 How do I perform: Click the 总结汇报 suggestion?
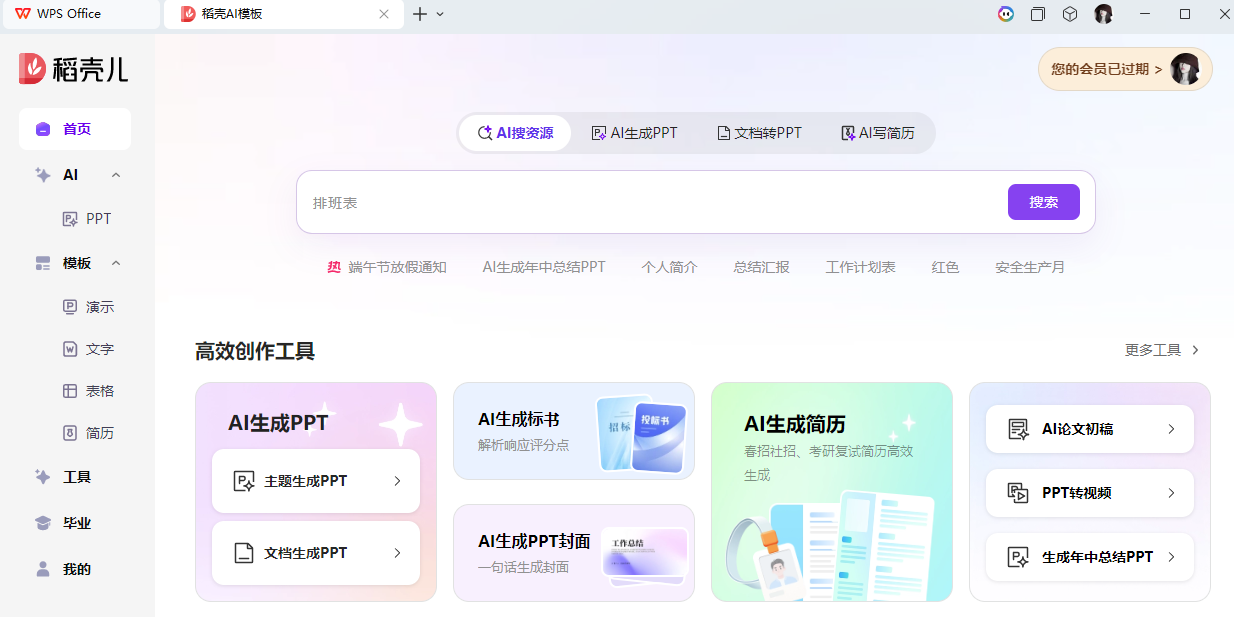coord(761,267)
